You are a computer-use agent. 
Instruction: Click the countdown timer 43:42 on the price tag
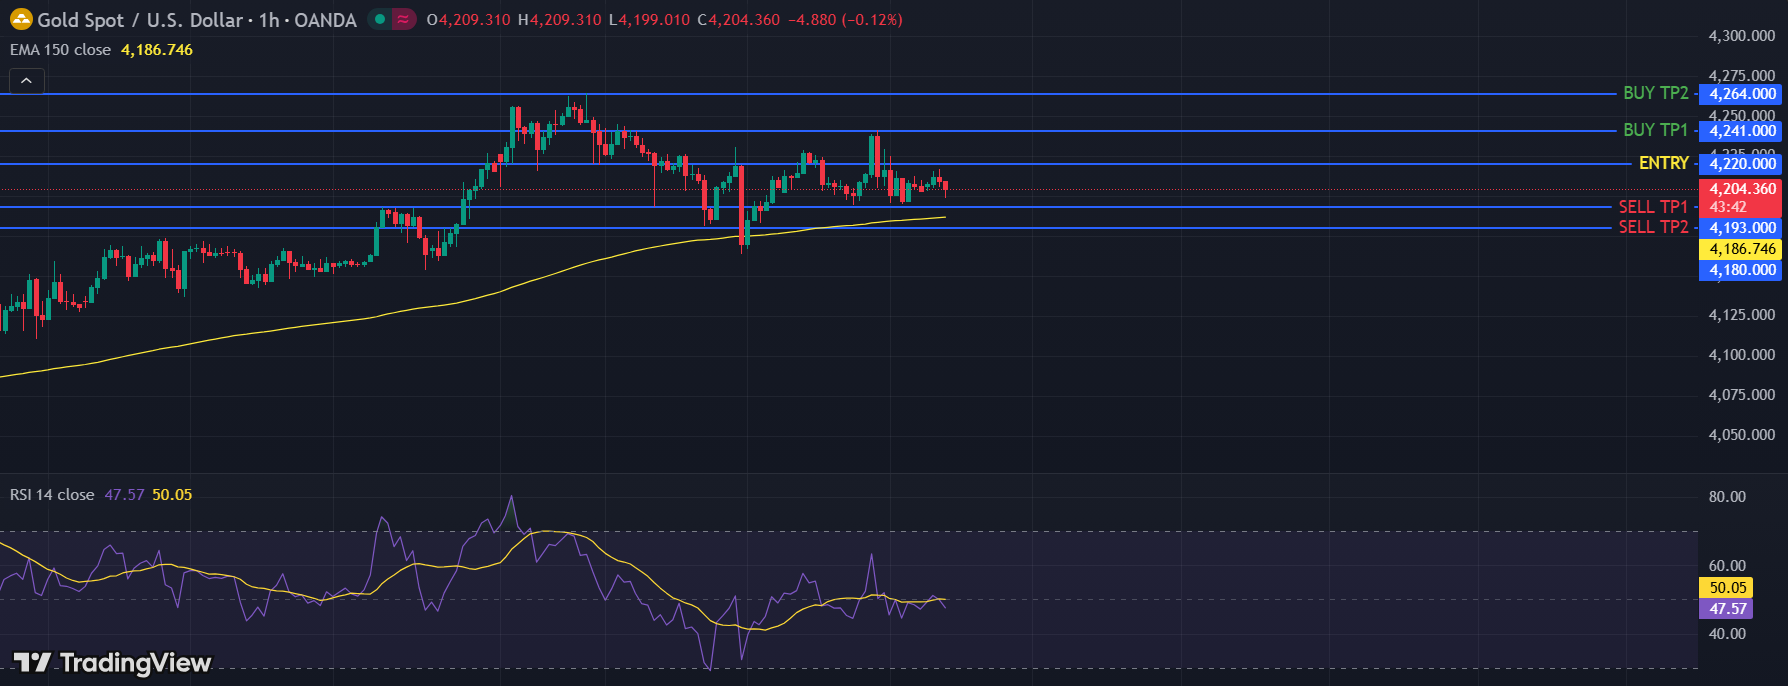[x=1728, y=207]
